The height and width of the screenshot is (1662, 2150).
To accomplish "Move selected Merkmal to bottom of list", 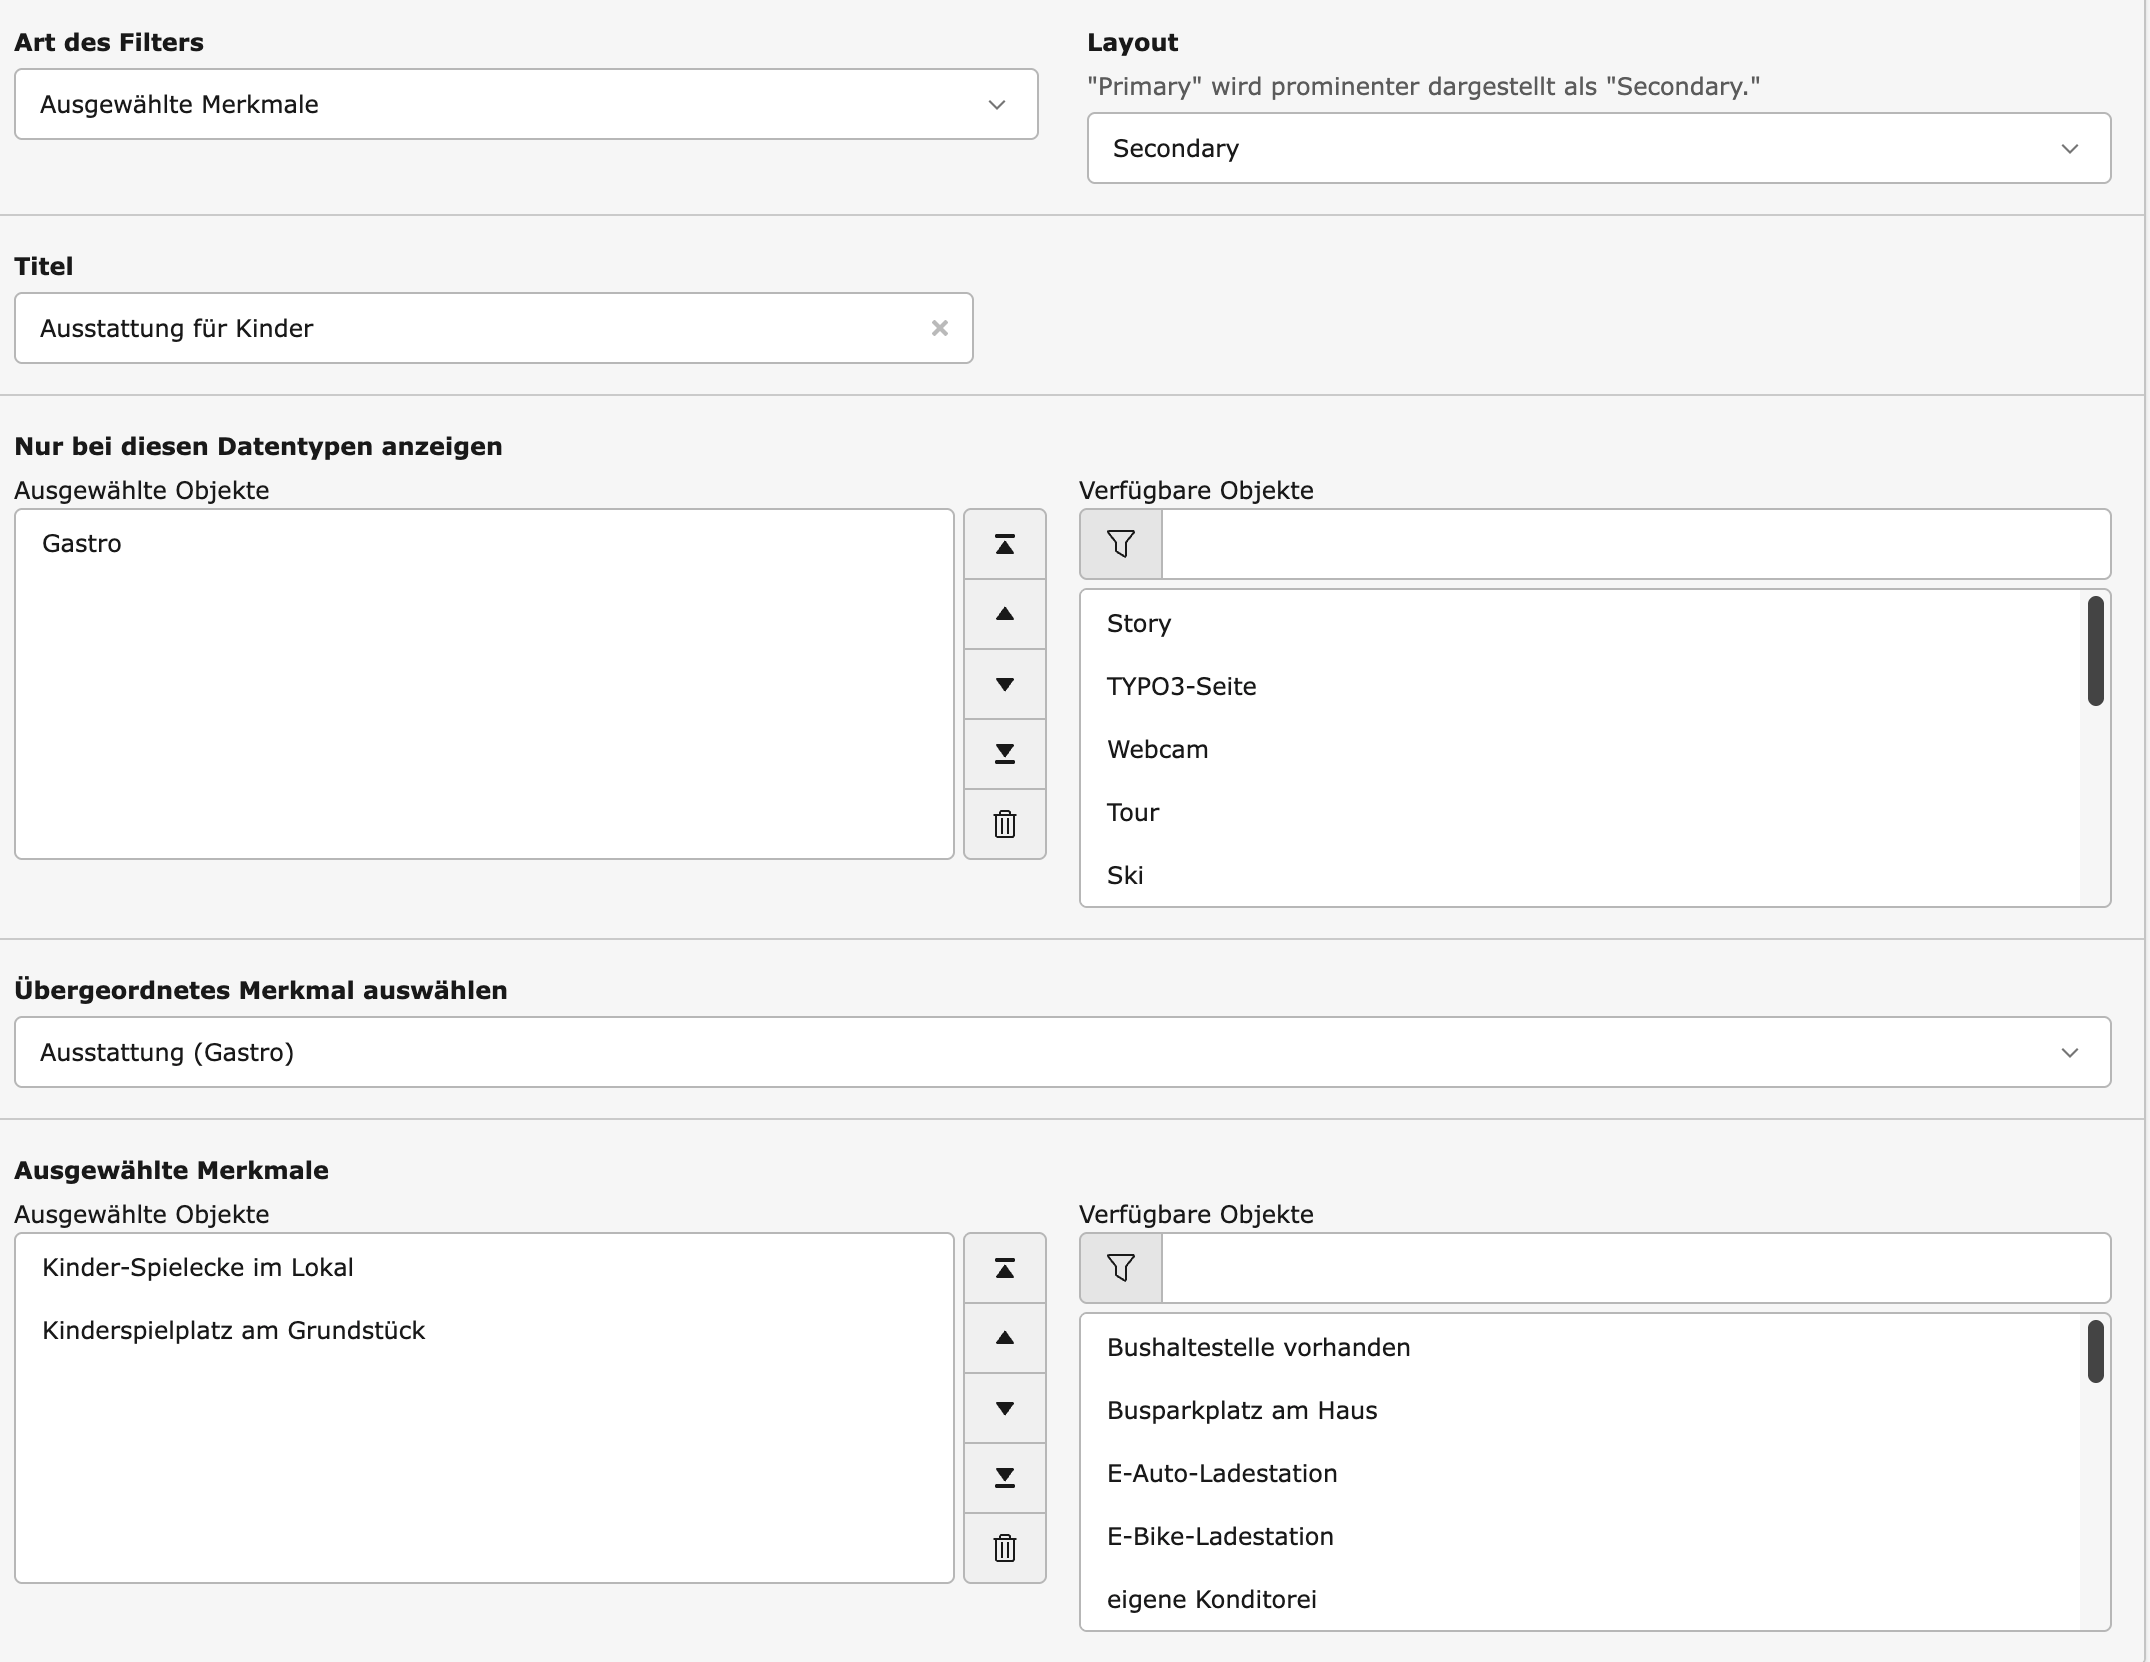I will point(1004,1478).
